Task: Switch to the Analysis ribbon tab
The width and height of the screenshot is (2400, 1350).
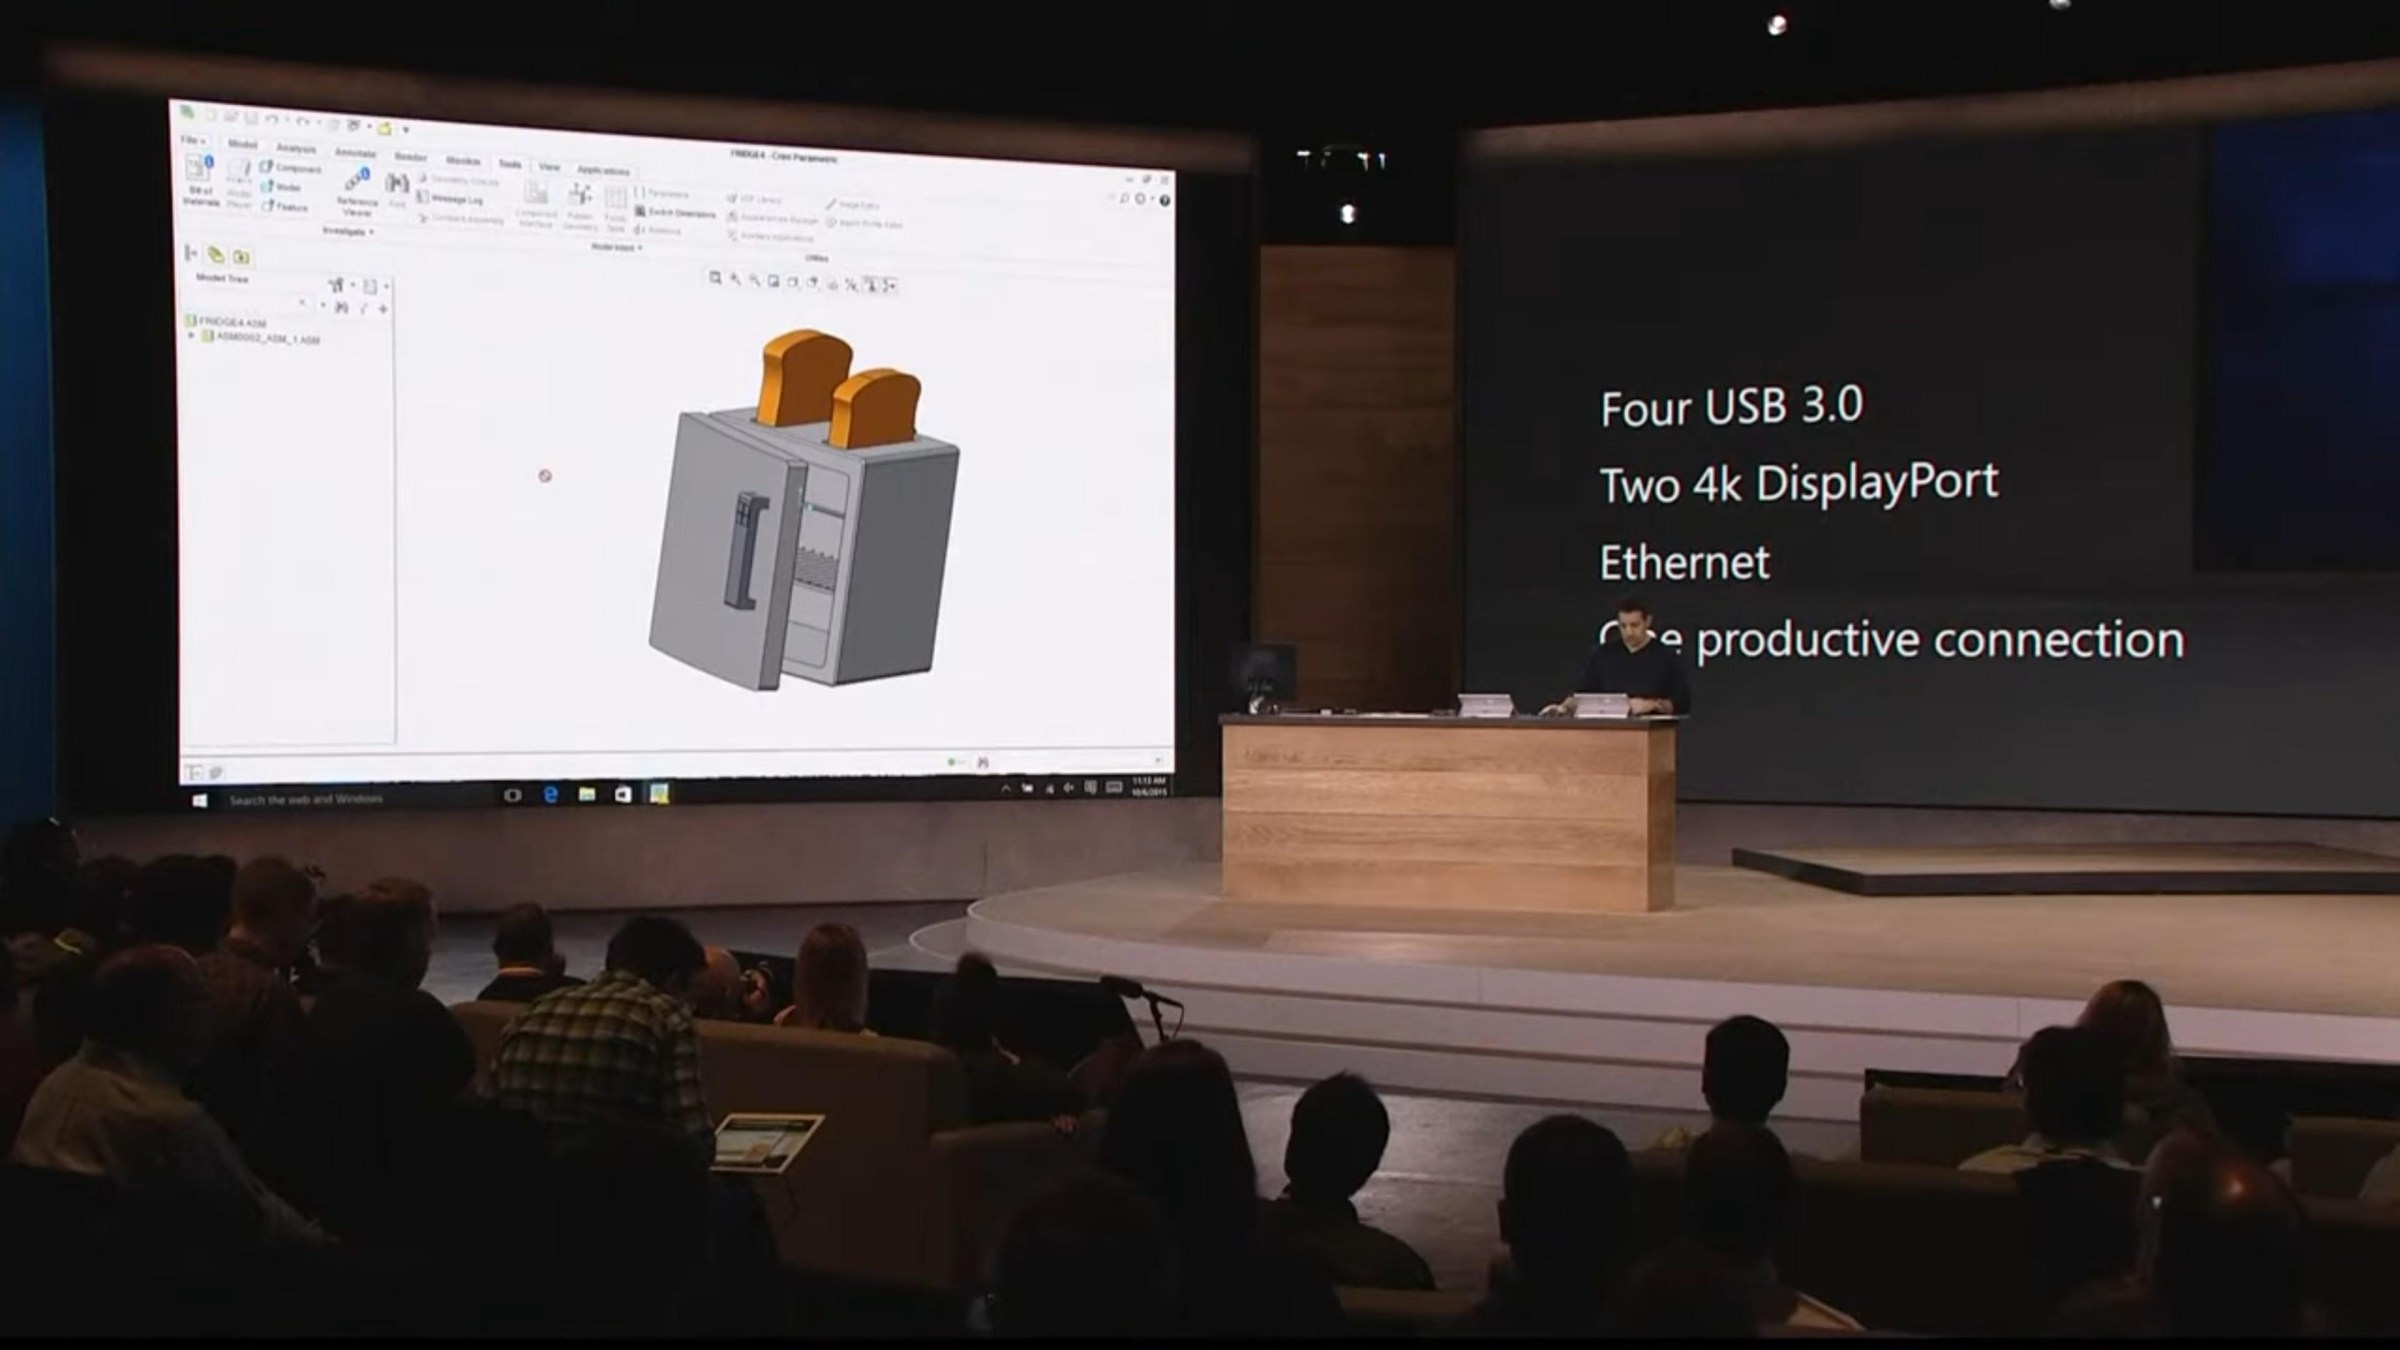Action: [296, 148]
